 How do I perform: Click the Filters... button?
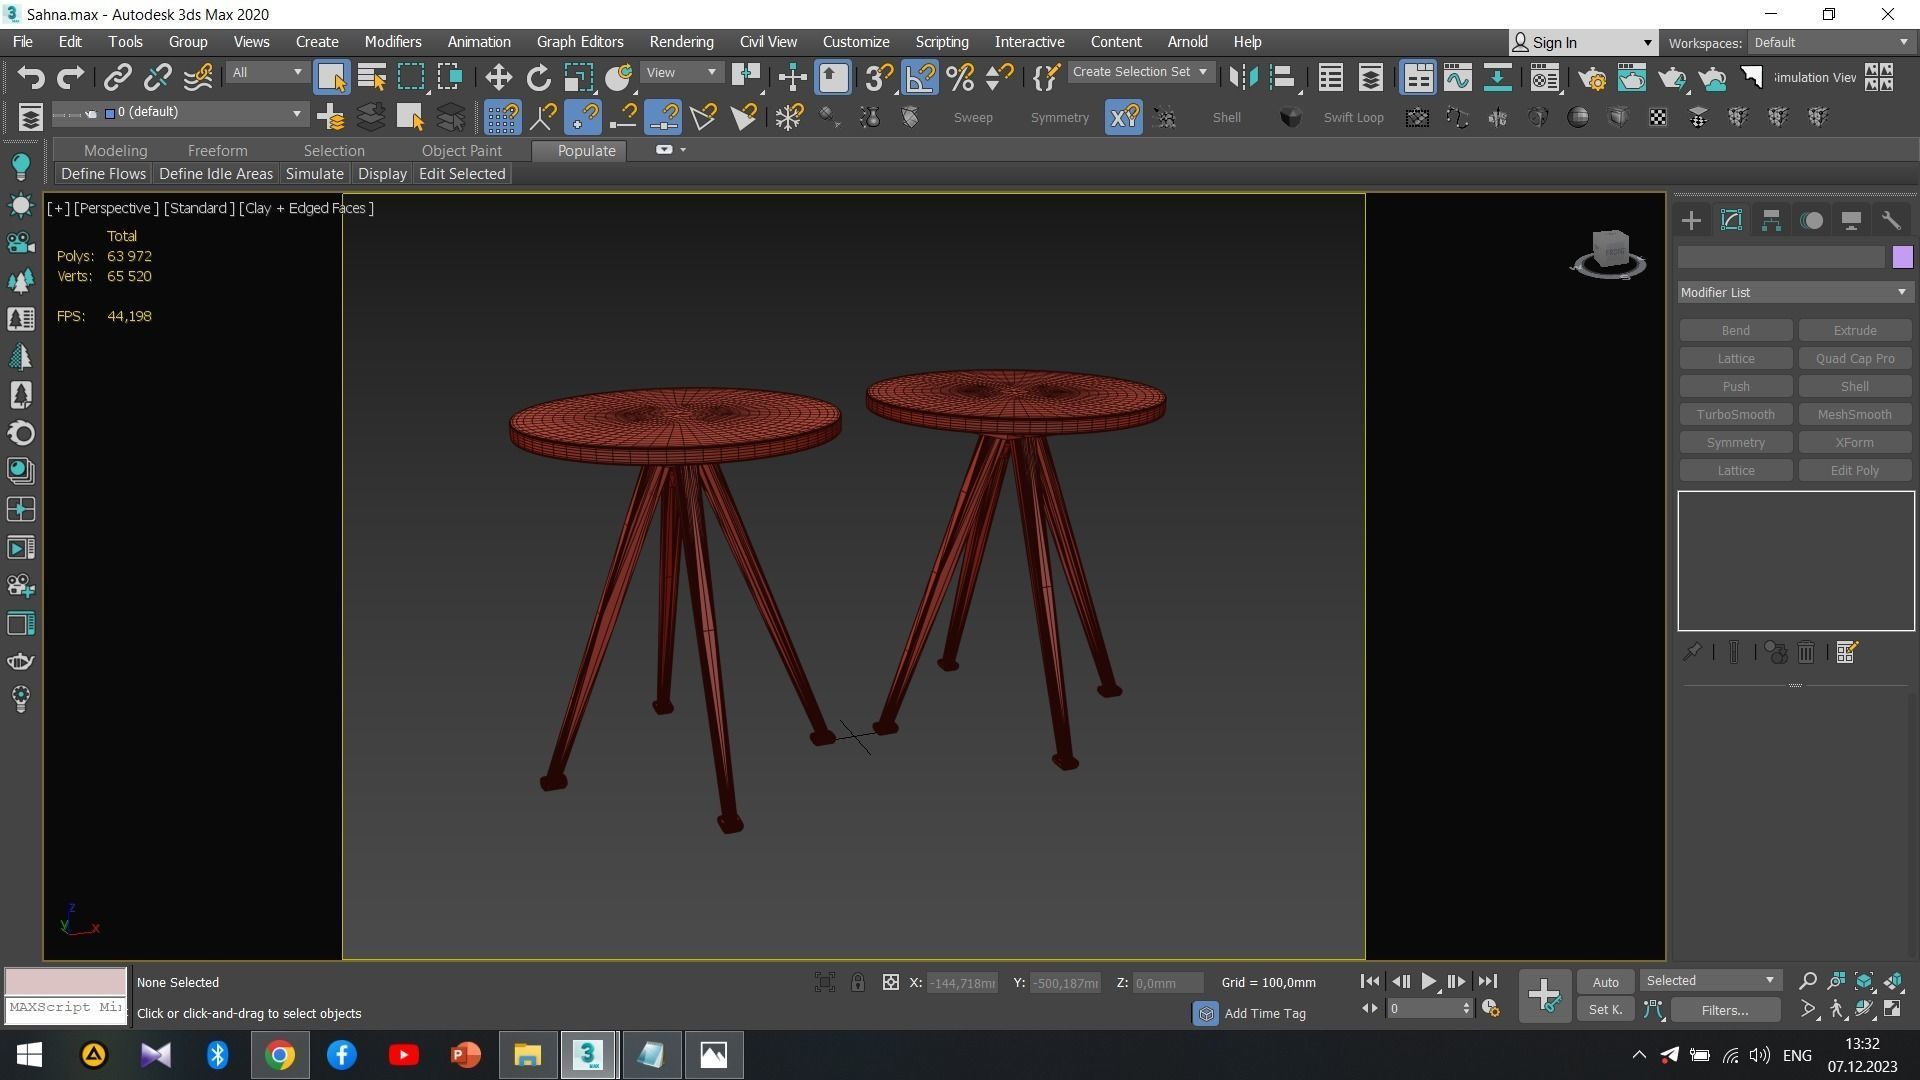[1724, 1011]
